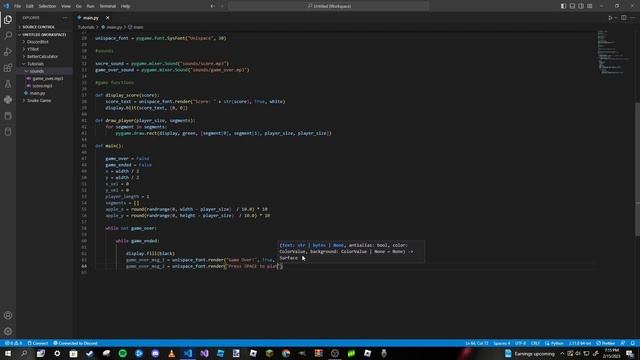Toggle the primary side bar layout button
Image resolution: width=640 pixels, height=360 pixels.
[563, 6]
